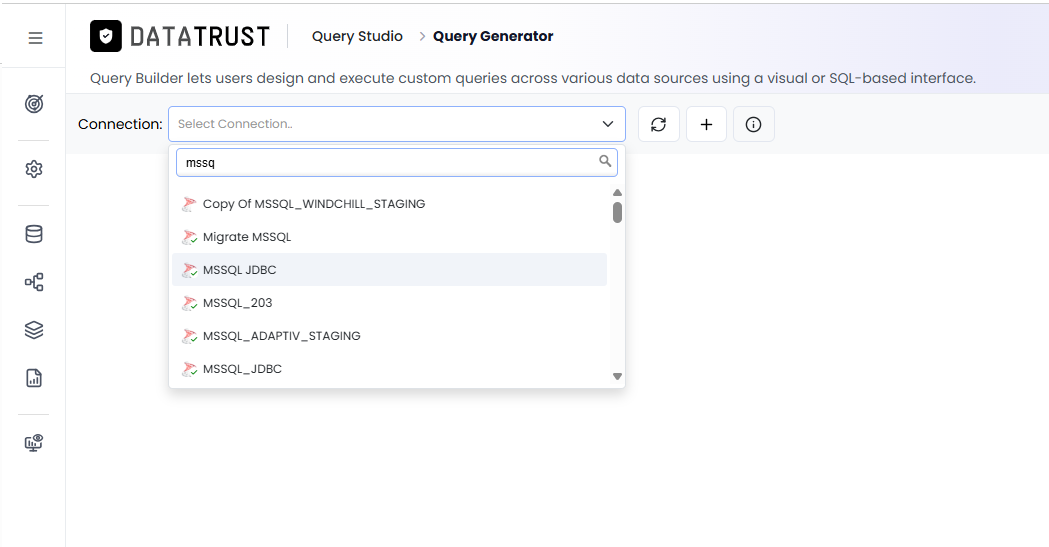Go to Query Studio breadcrumb

[x=357, y=36]
